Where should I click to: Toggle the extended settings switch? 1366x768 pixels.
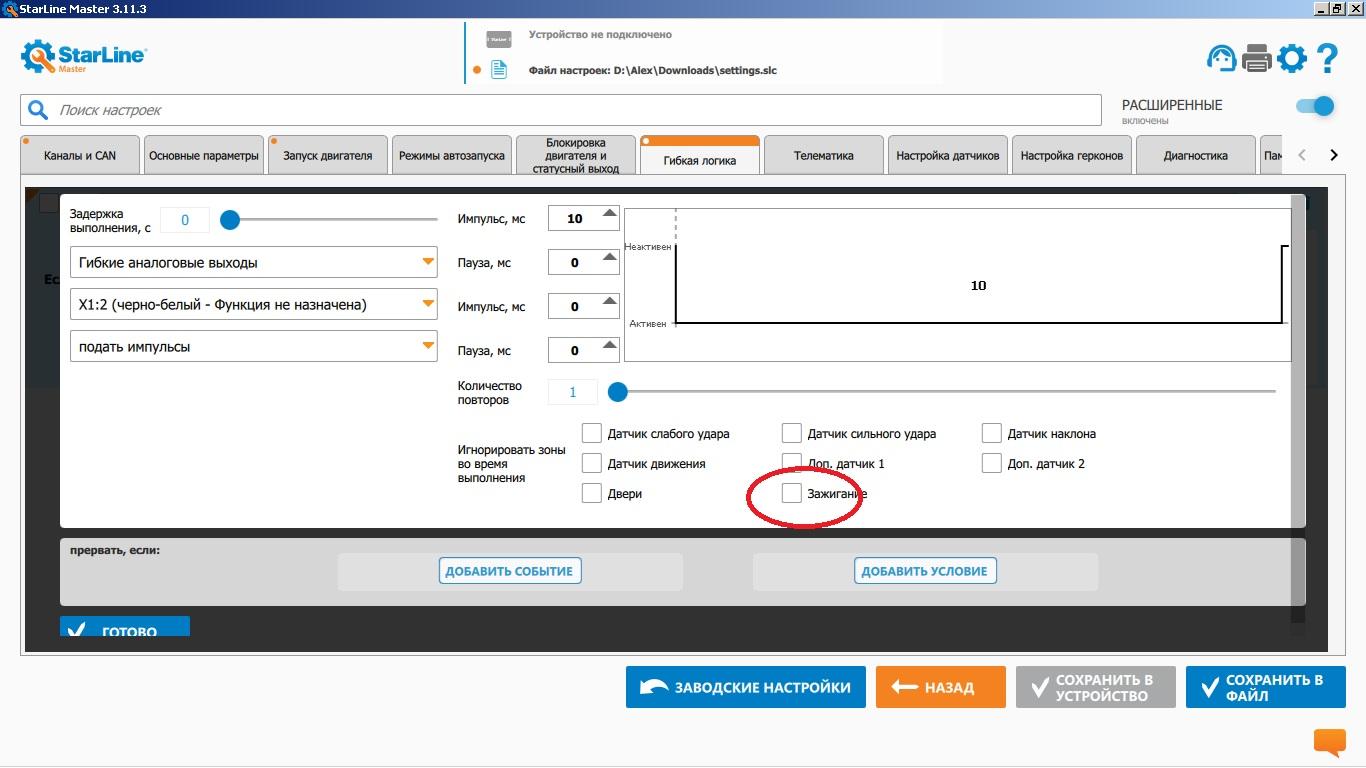pos(1315,106)
